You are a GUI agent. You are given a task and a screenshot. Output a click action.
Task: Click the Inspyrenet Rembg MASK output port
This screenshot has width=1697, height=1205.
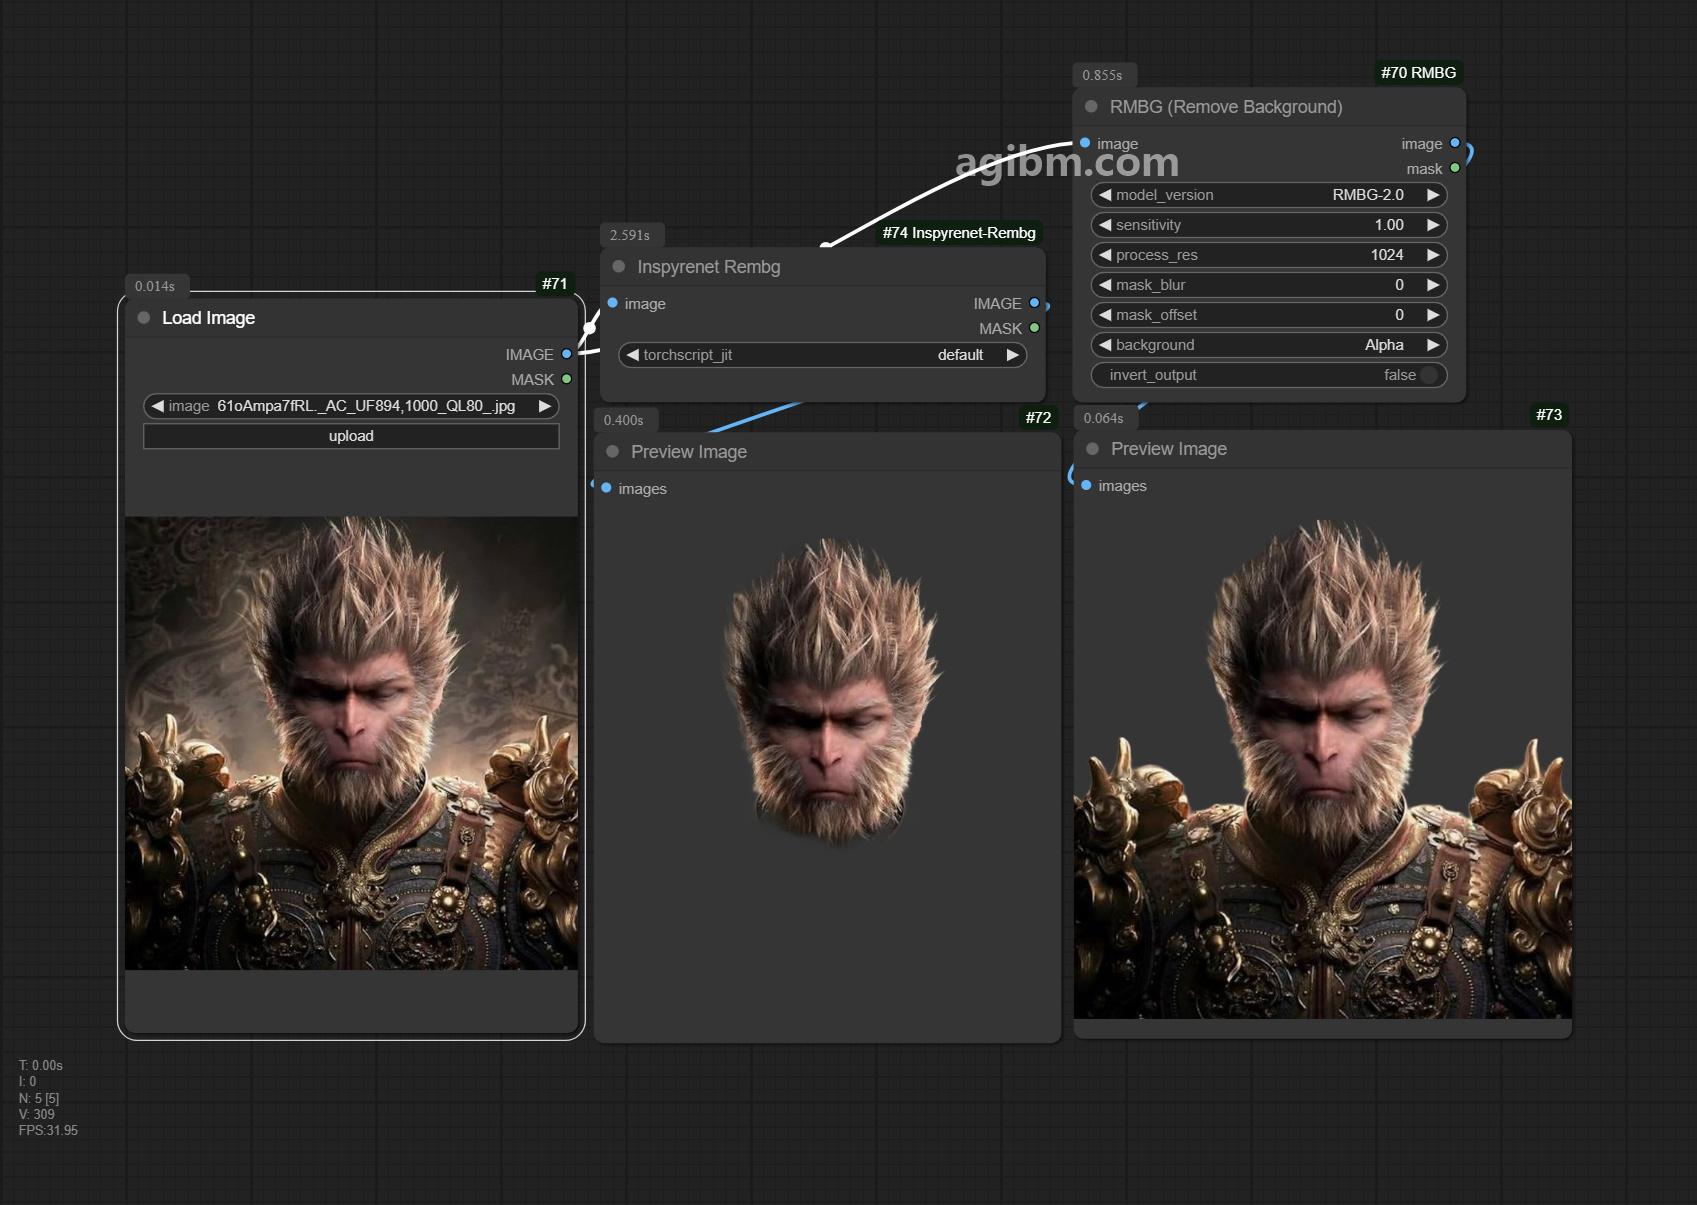click(x=1034, y=328)
